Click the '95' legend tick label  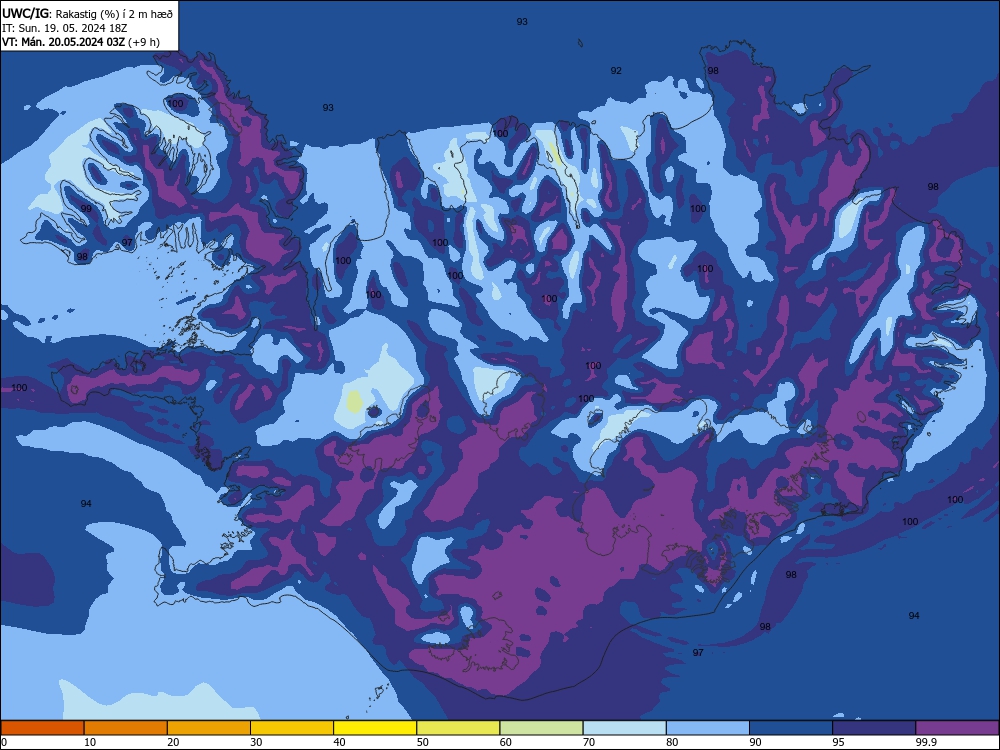[x=839, y=742]
